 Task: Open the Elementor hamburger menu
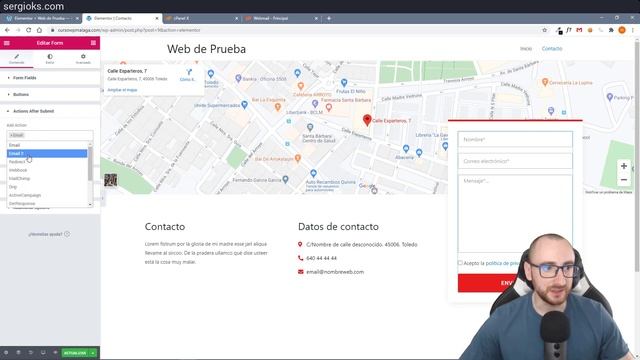(7, 43)
